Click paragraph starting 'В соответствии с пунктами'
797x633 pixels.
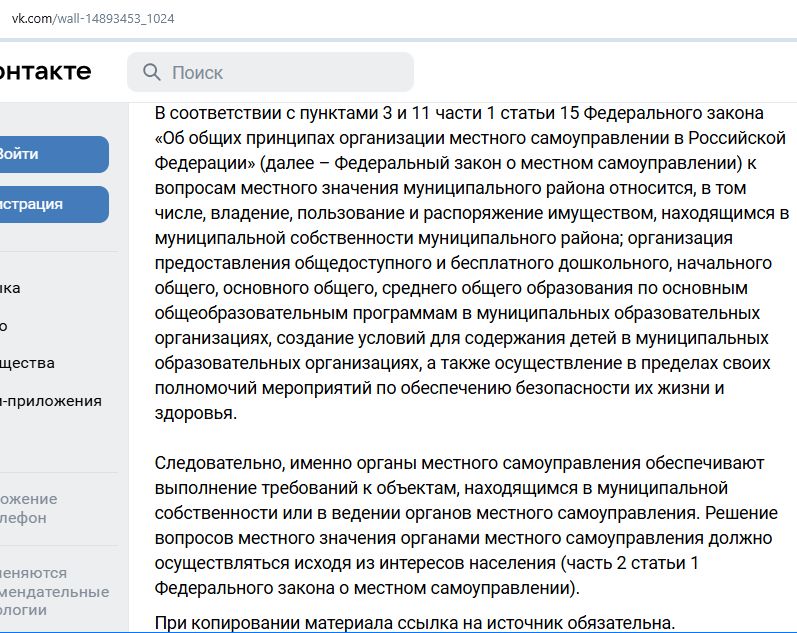460,113
